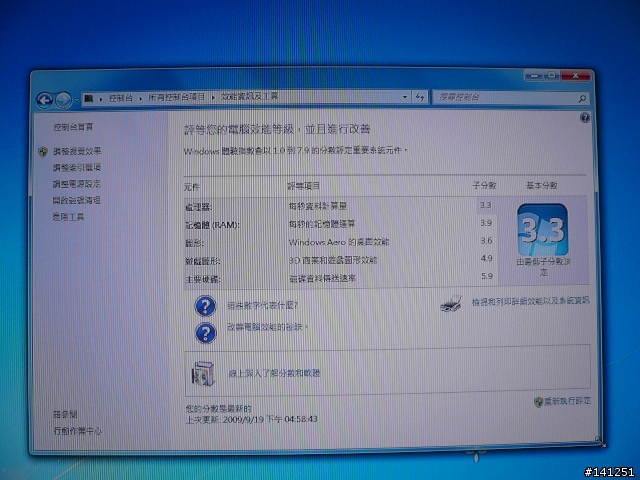Open 進階工具 link

click(68, 217)
